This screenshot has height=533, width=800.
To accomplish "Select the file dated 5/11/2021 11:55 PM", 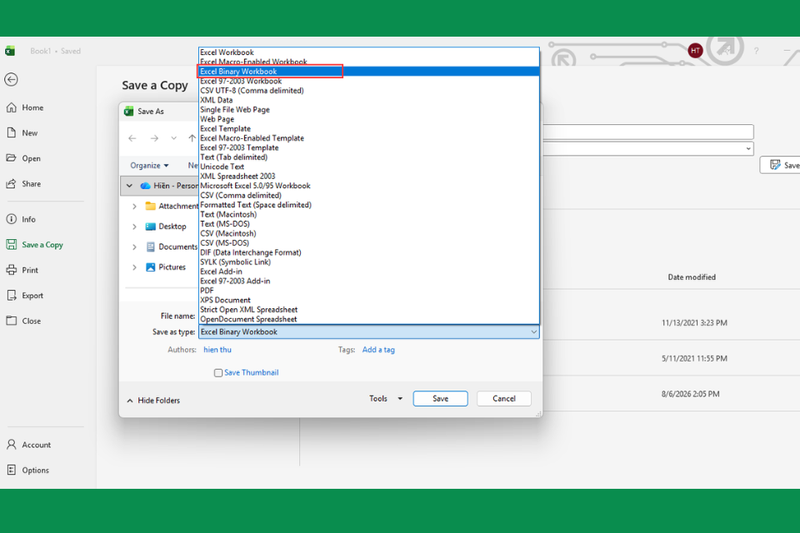I will [694, 359].
